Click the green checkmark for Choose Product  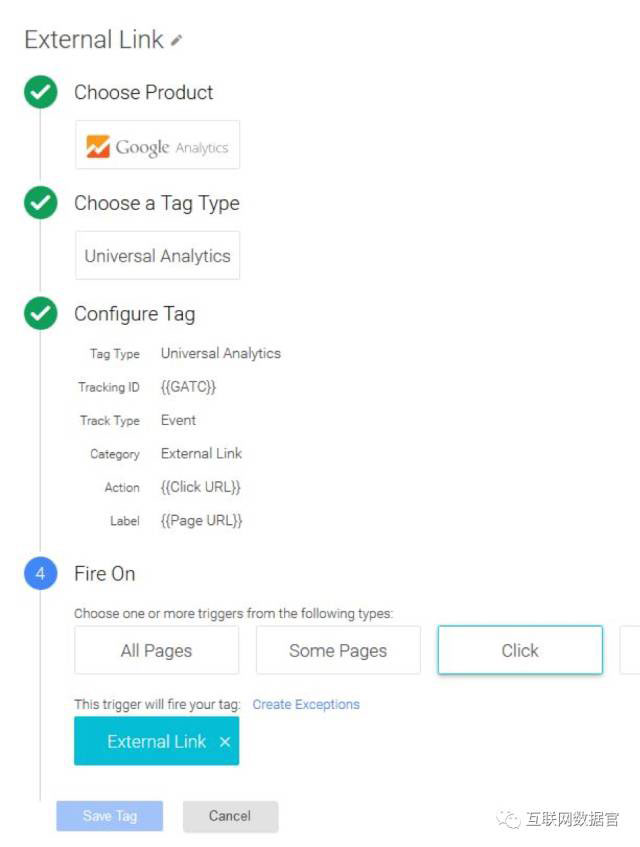(41, 93)
